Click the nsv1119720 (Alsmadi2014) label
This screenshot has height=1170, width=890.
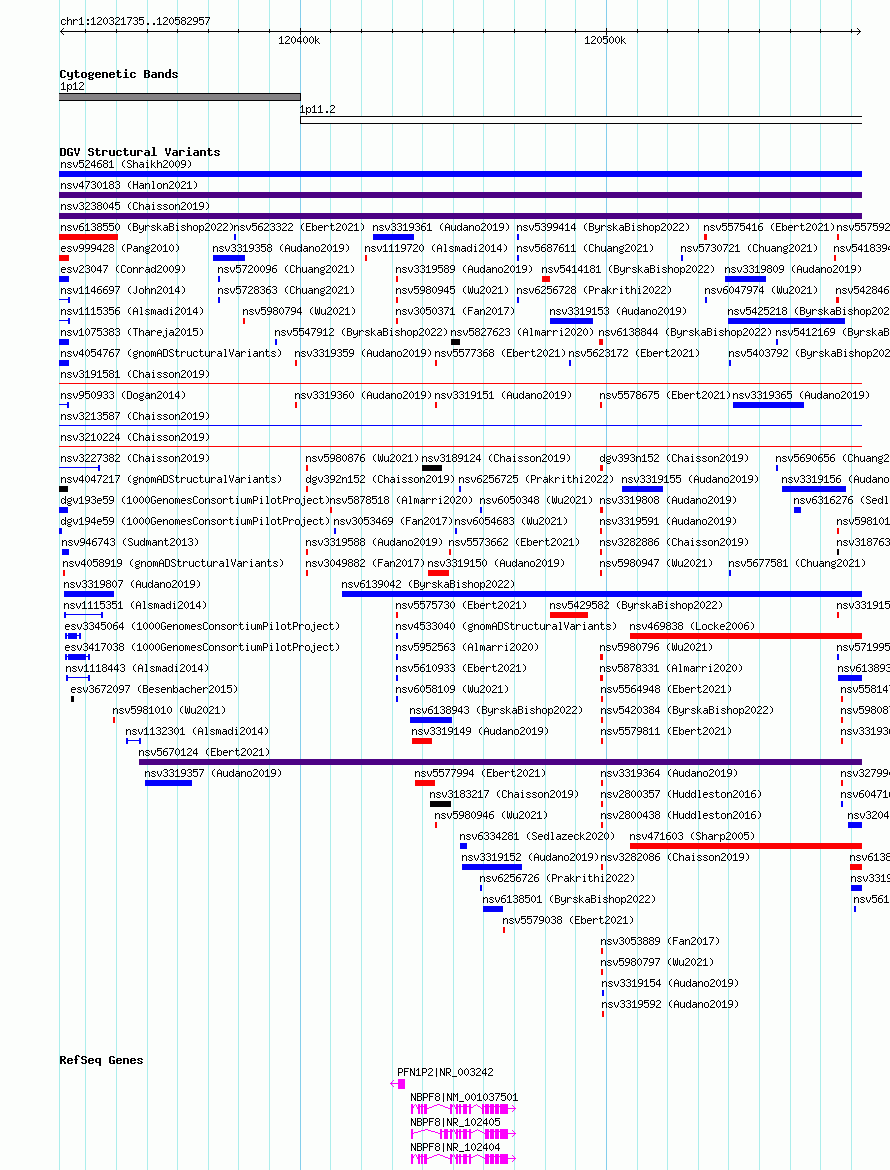click(x=436, y=248)
